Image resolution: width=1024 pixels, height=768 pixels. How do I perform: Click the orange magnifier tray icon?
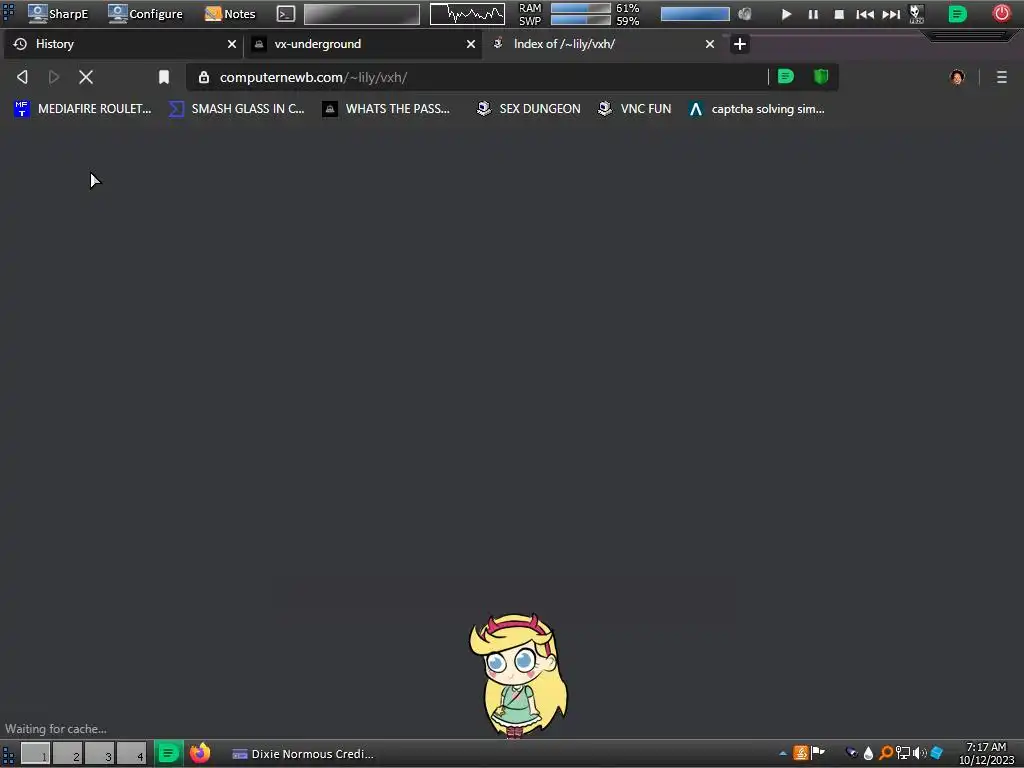coord(886,754)
